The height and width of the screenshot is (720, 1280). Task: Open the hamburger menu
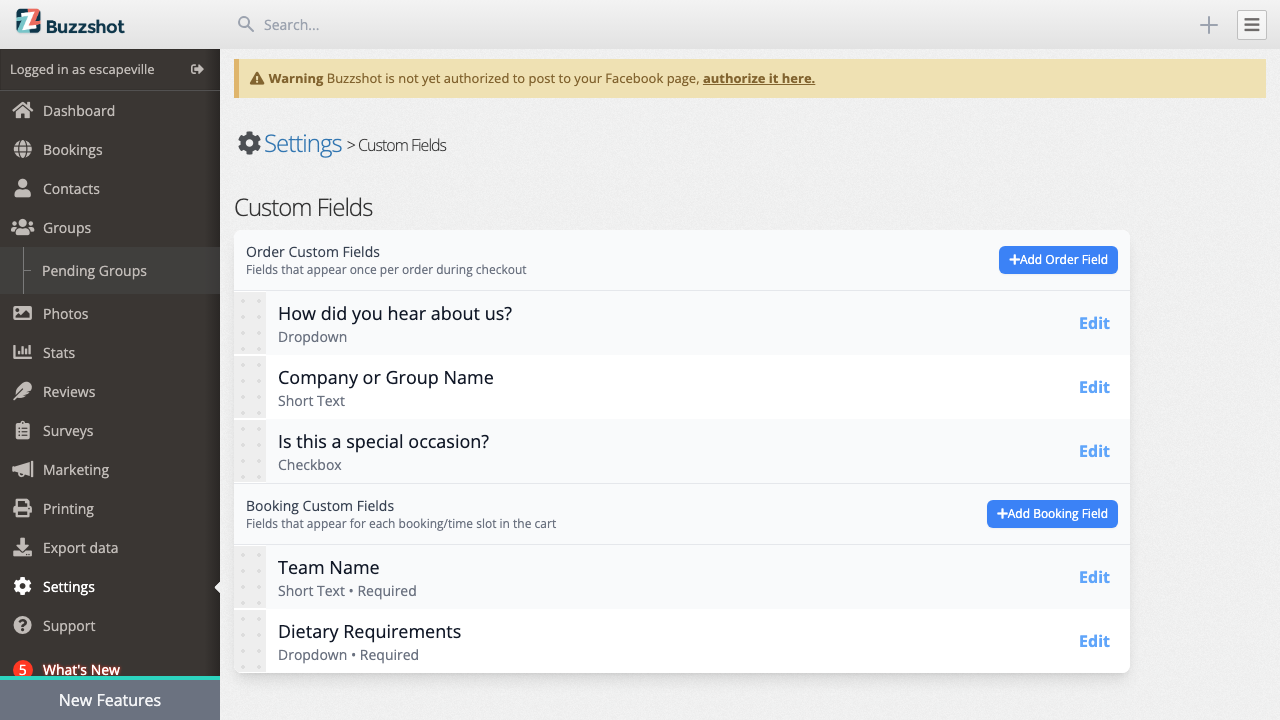pyautogui.click(x=1251, y=25)
